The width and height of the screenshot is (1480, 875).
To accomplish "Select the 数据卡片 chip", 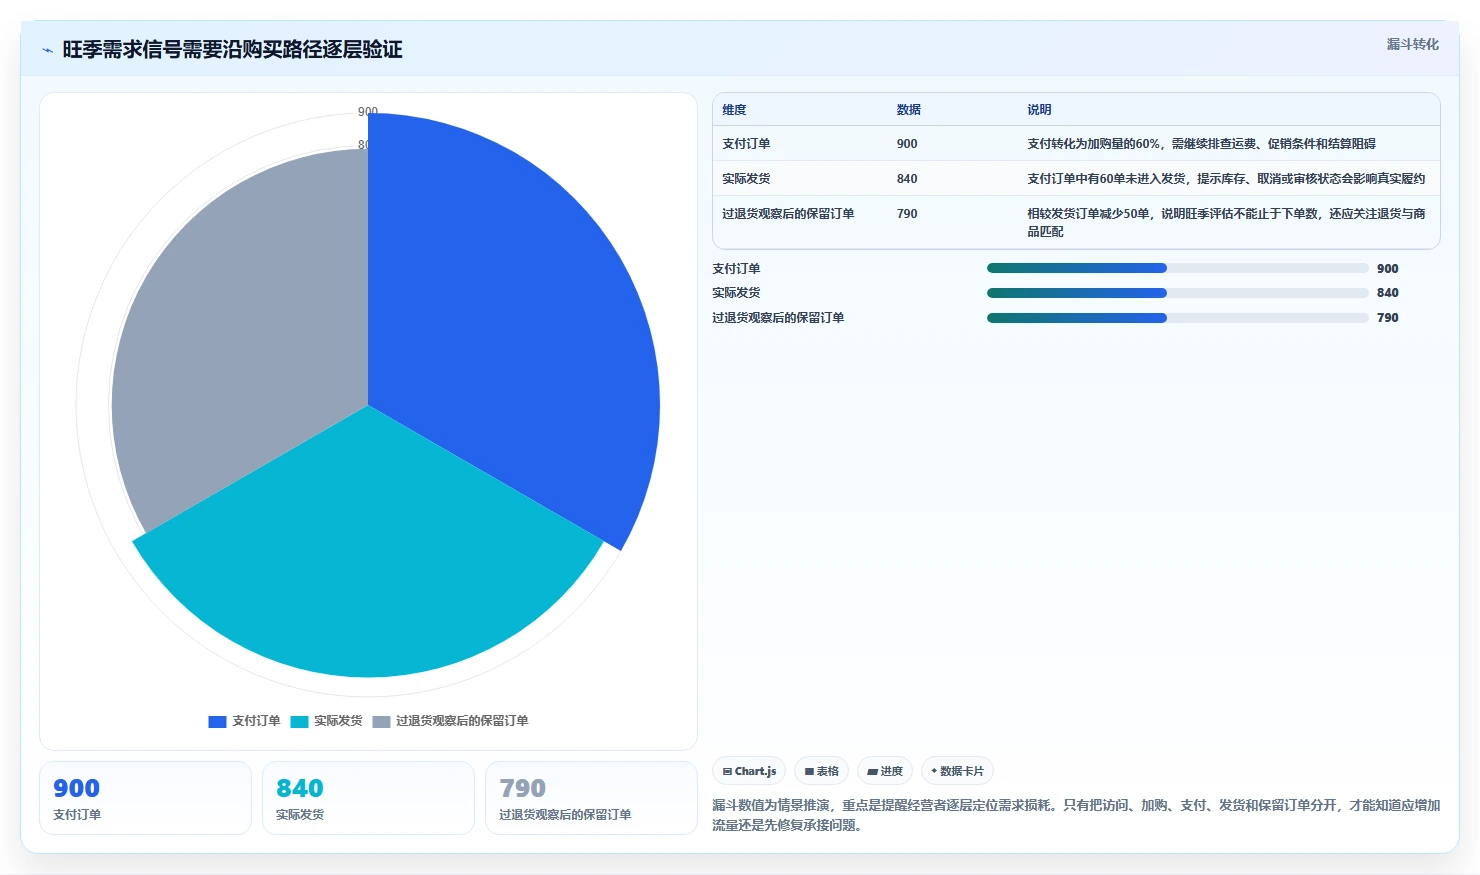I will (957, 771).
